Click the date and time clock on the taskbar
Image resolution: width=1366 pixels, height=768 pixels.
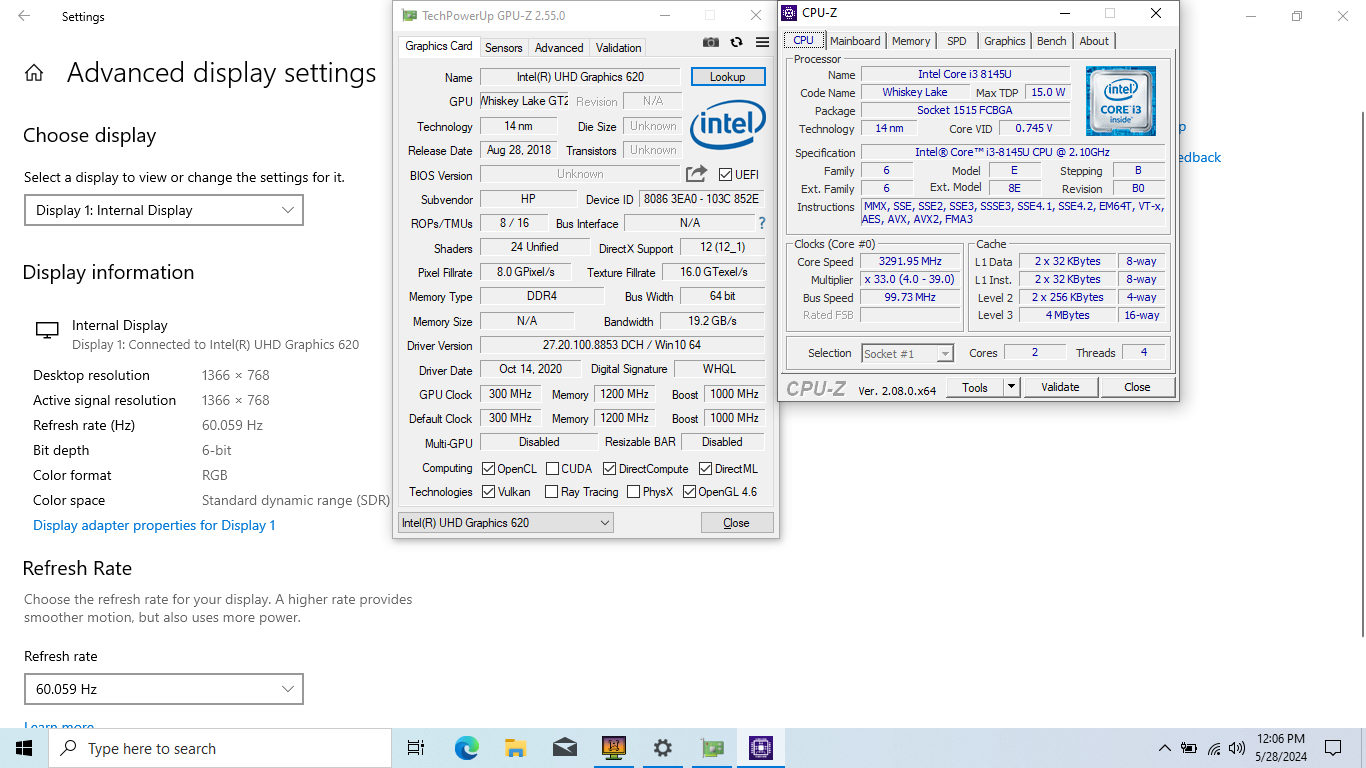[1281, 748]
